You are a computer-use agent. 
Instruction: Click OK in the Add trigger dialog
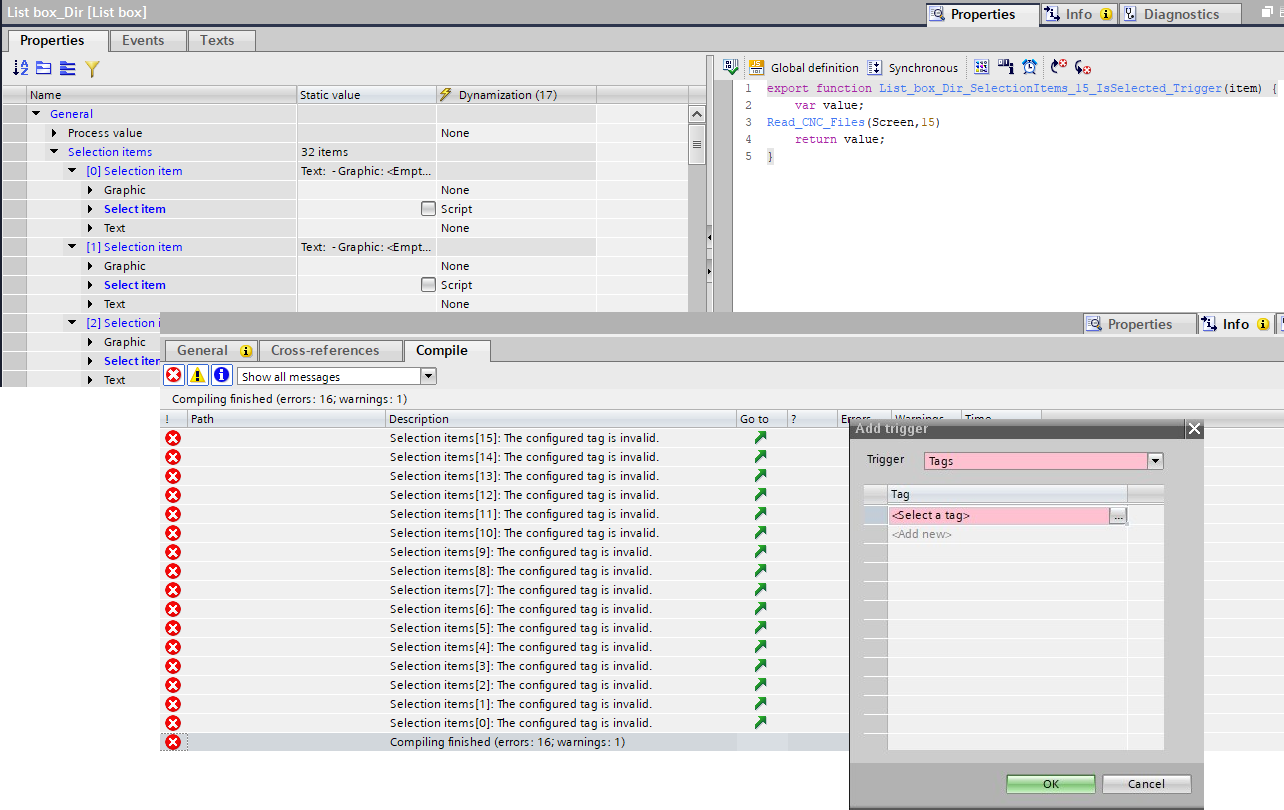coord(1050,784)
